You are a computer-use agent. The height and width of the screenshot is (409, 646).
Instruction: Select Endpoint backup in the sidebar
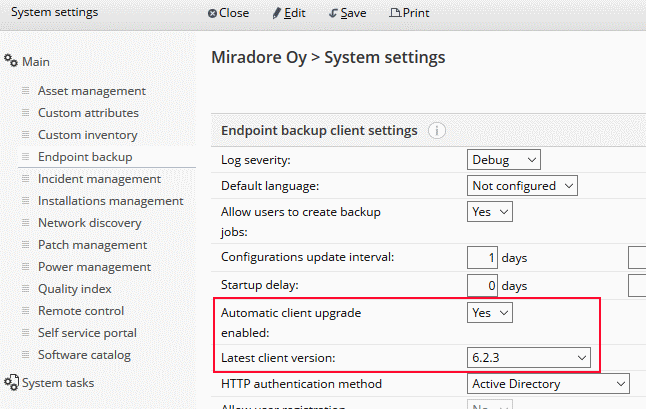pyautogui.click(x=85, y=157)
